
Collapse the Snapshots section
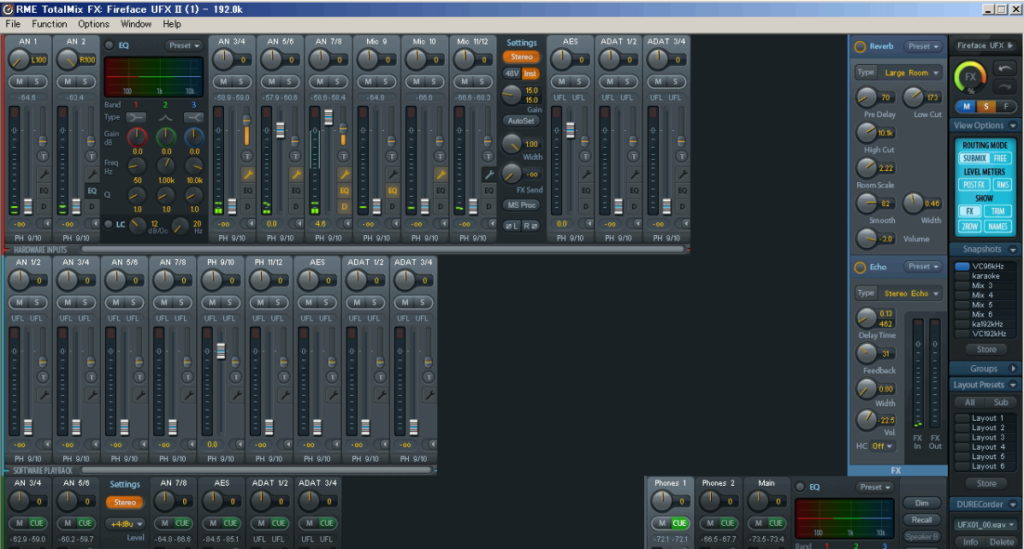point(1013,249)
